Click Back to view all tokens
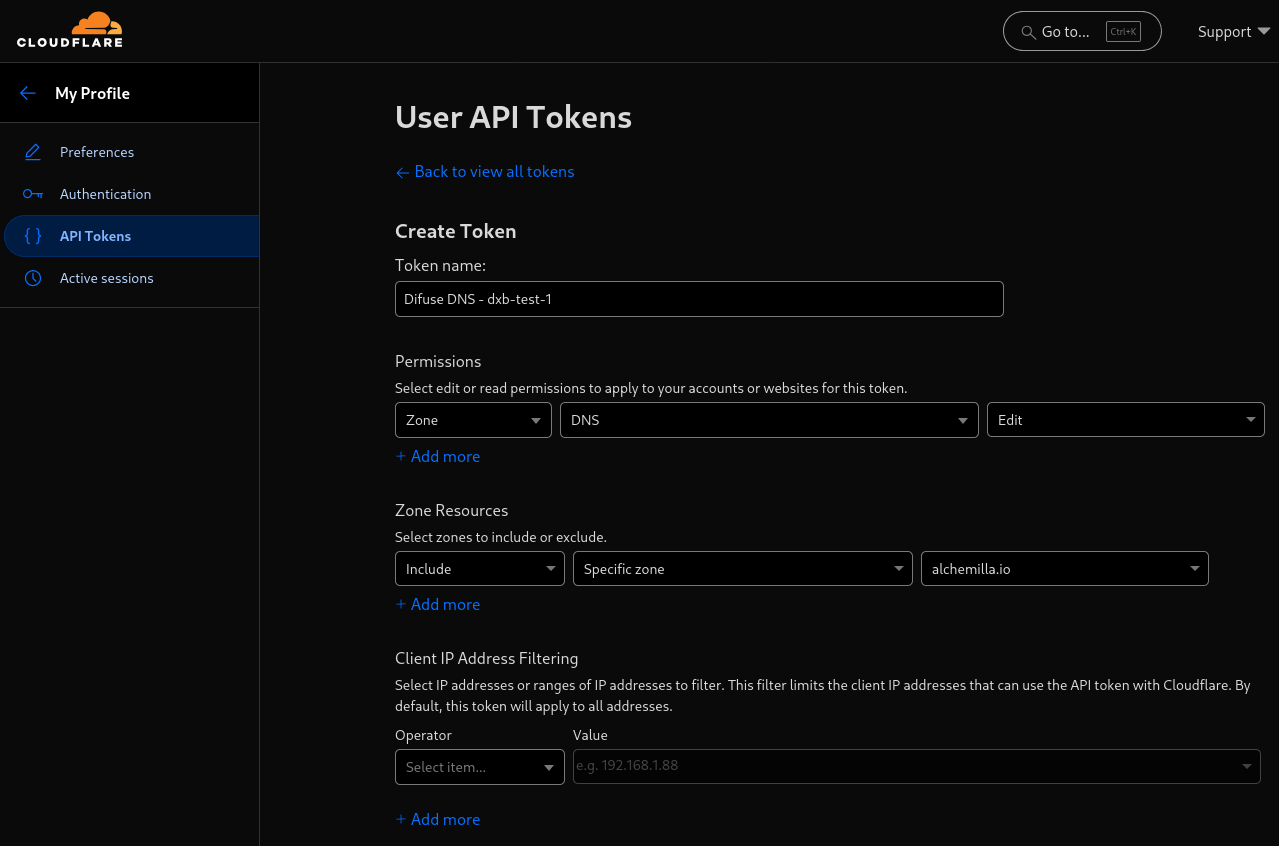This screenshot has width=1279, height=846. click(485, 172)
